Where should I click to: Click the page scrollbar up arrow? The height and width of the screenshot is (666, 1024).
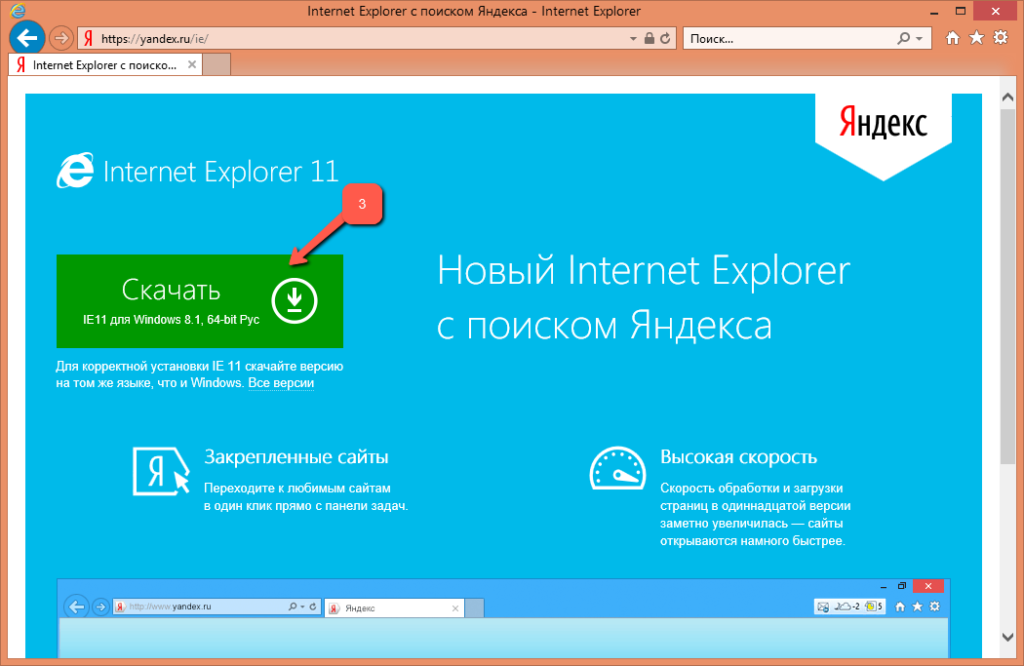click(1008, 97)
